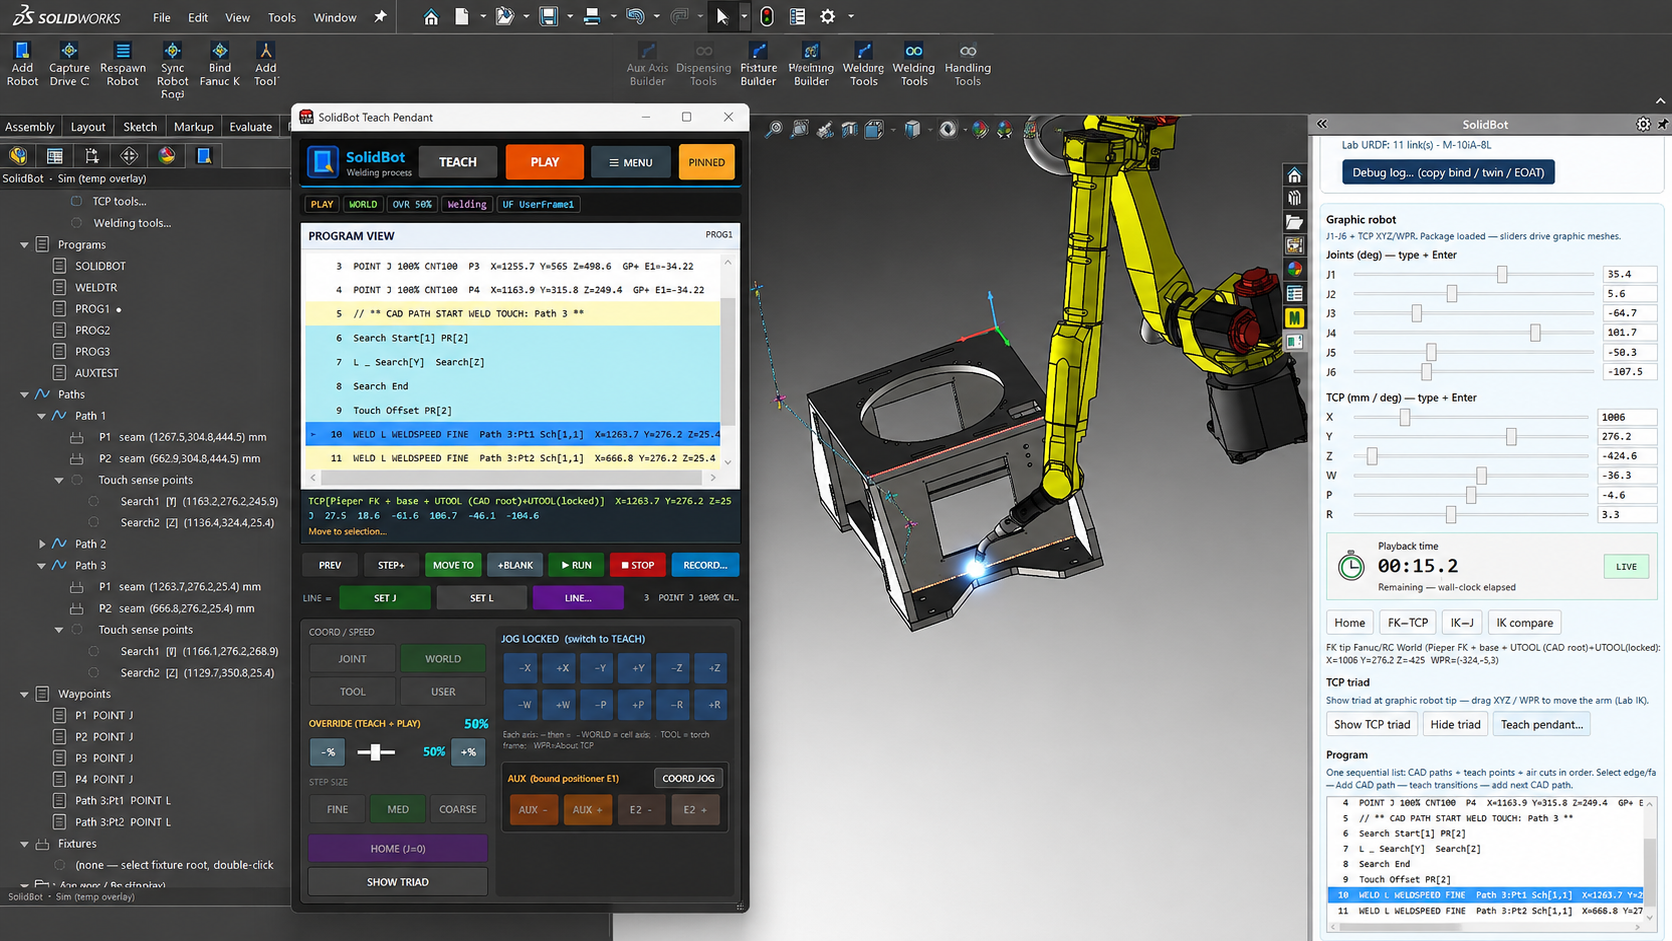
Task: Click the J3 value input field
Action: (1629, 313)
